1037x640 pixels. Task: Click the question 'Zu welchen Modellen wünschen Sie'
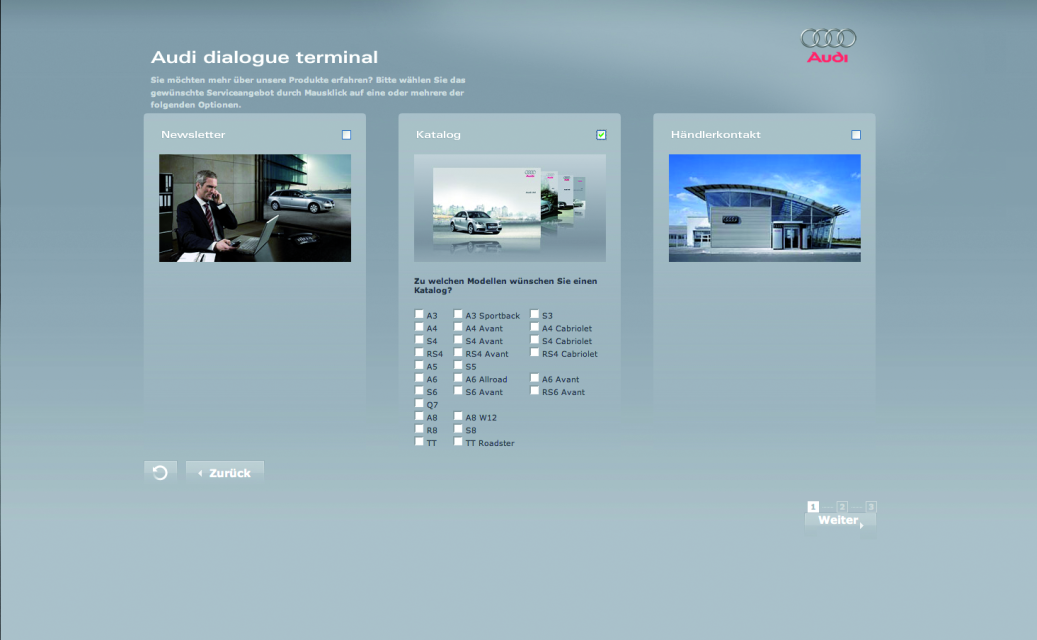505,286
